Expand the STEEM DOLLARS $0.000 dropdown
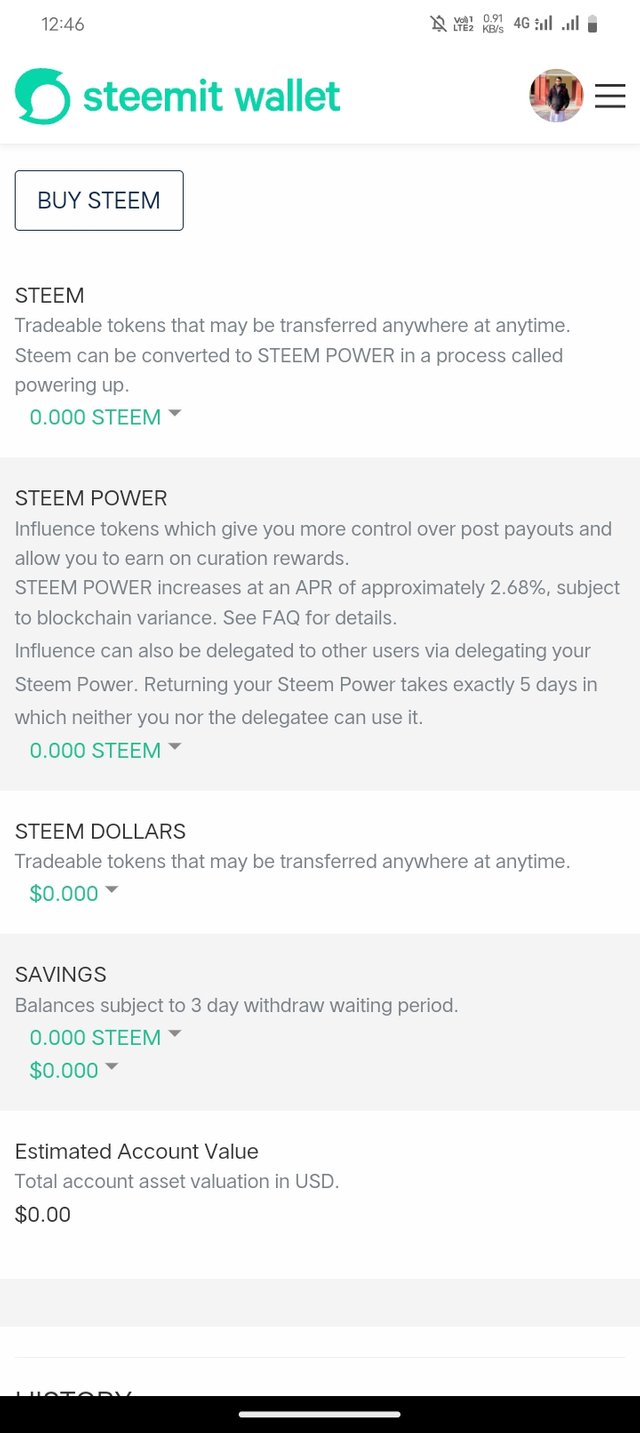This screenshot has width=640, height=1433. [x=74, y=893]
